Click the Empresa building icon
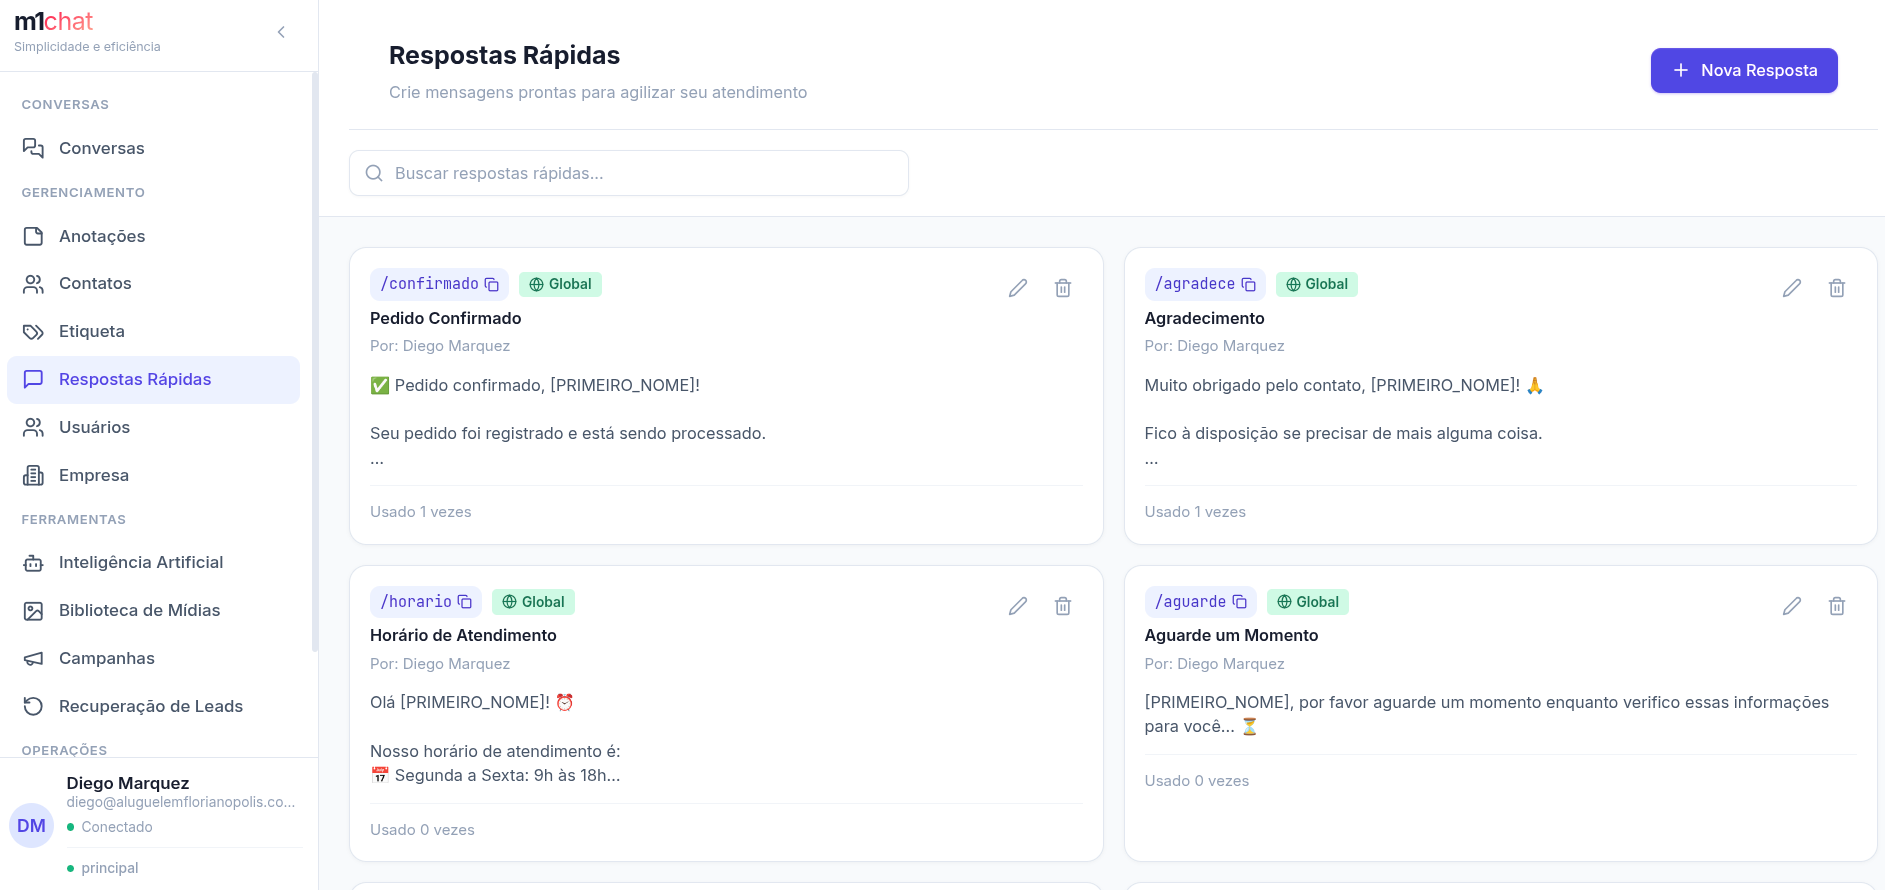This screenshot has width=1885, height=890. [33, 476]
